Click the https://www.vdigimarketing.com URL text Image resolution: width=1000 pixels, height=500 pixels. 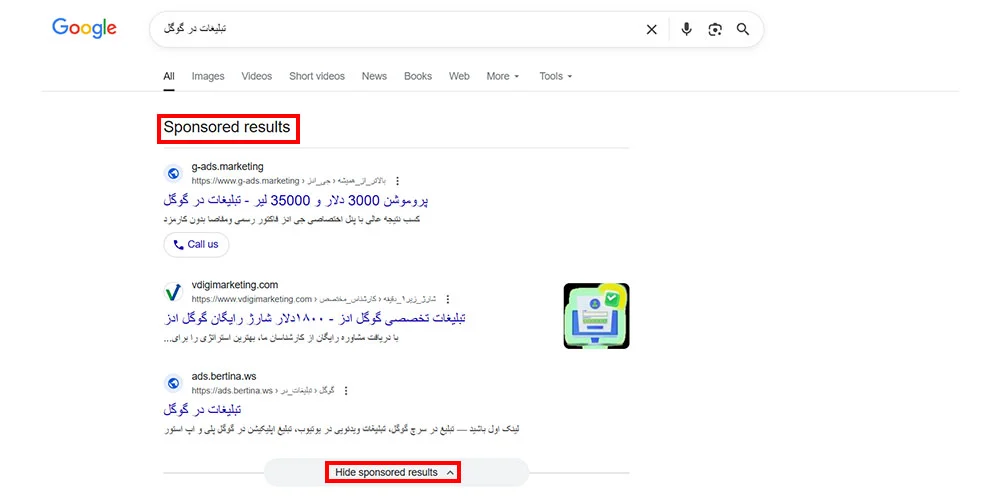(251, 299)
